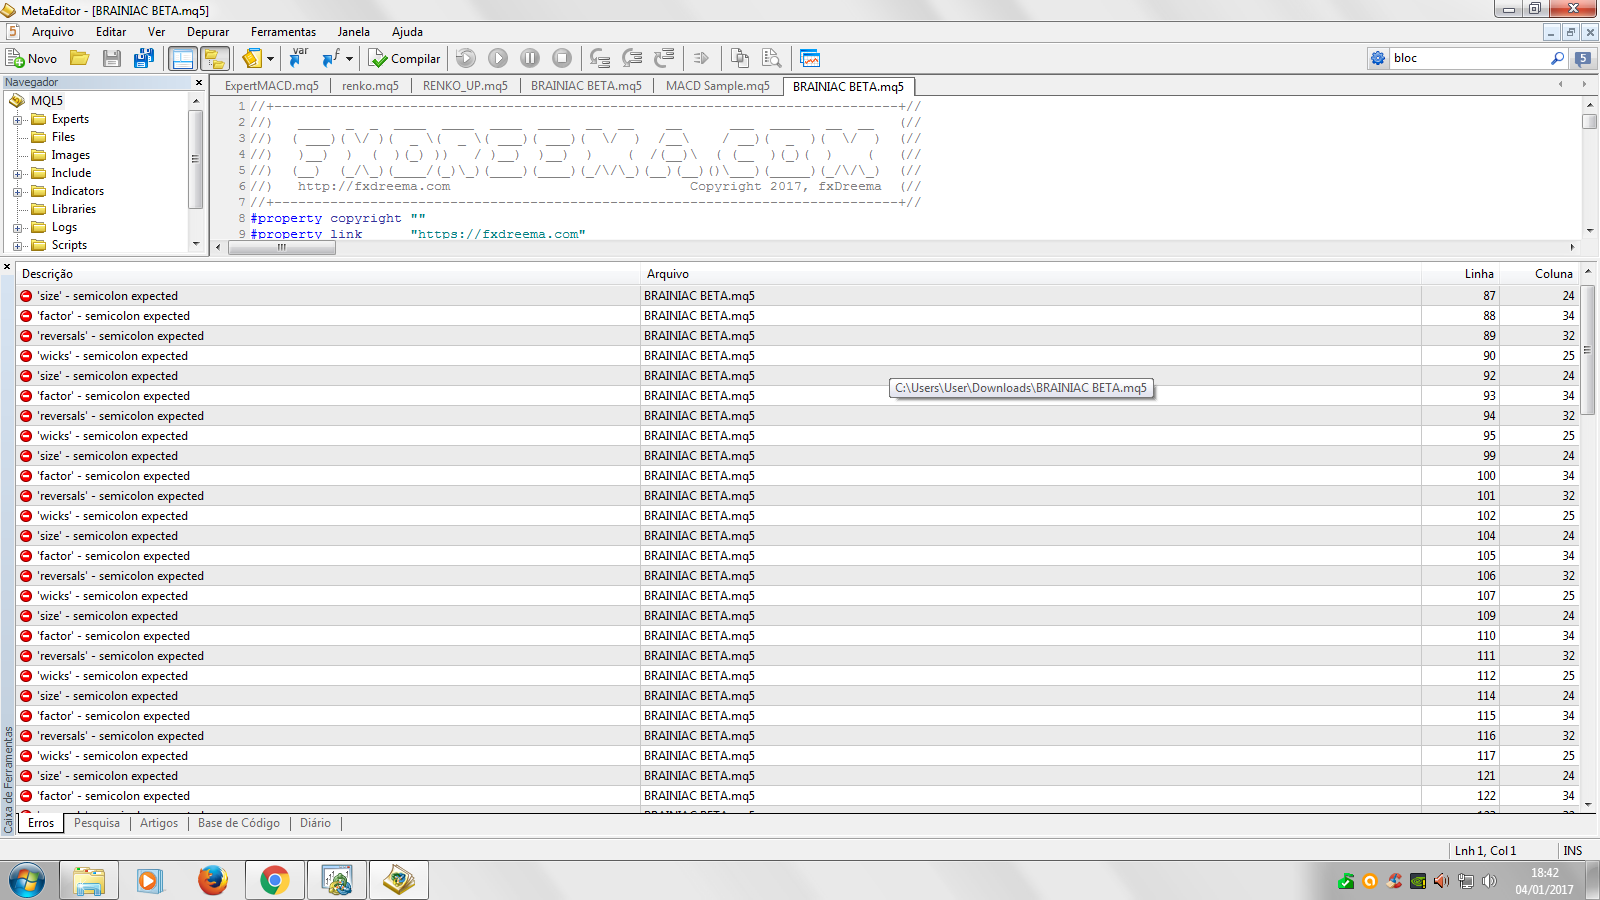
Task: Click the Compilar button
Action: pos(404,59)
